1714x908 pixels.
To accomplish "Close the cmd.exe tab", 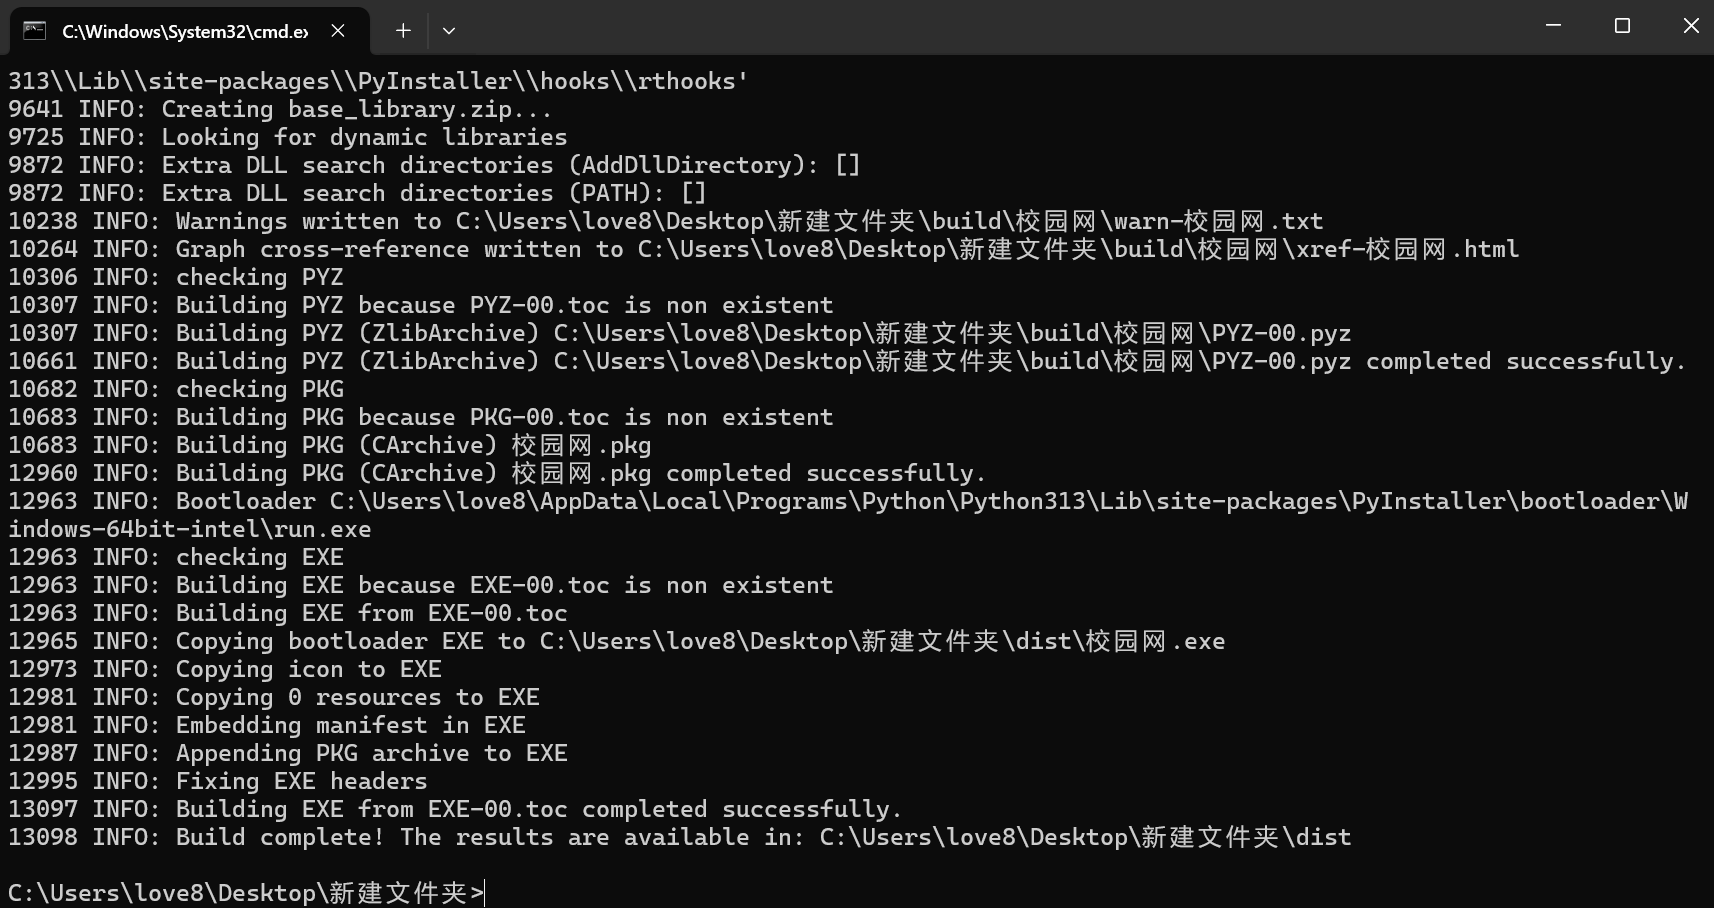I will click(338, 31).
